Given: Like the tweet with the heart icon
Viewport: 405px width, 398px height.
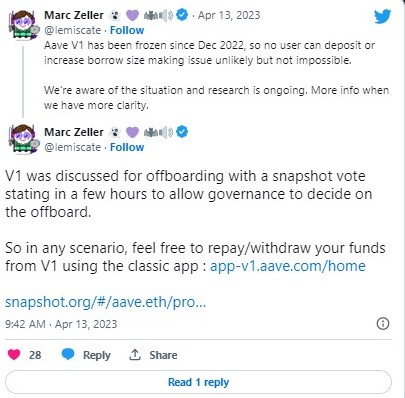Looking at the screenshot, I should coord(14,354).
